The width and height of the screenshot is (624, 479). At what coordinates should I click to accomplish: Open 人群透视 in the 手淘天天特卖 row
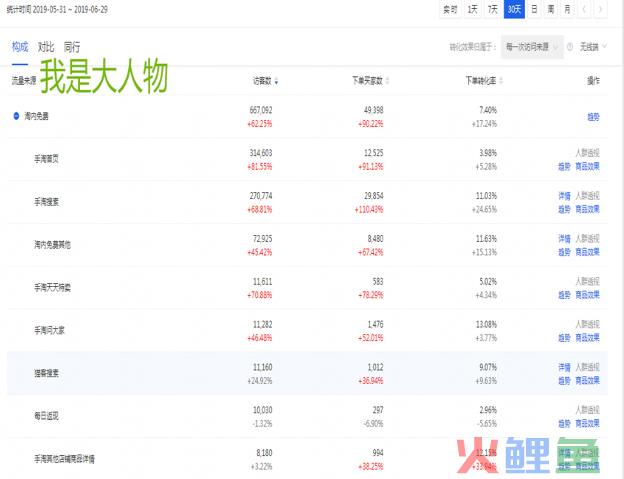click(x=587, y=282)
